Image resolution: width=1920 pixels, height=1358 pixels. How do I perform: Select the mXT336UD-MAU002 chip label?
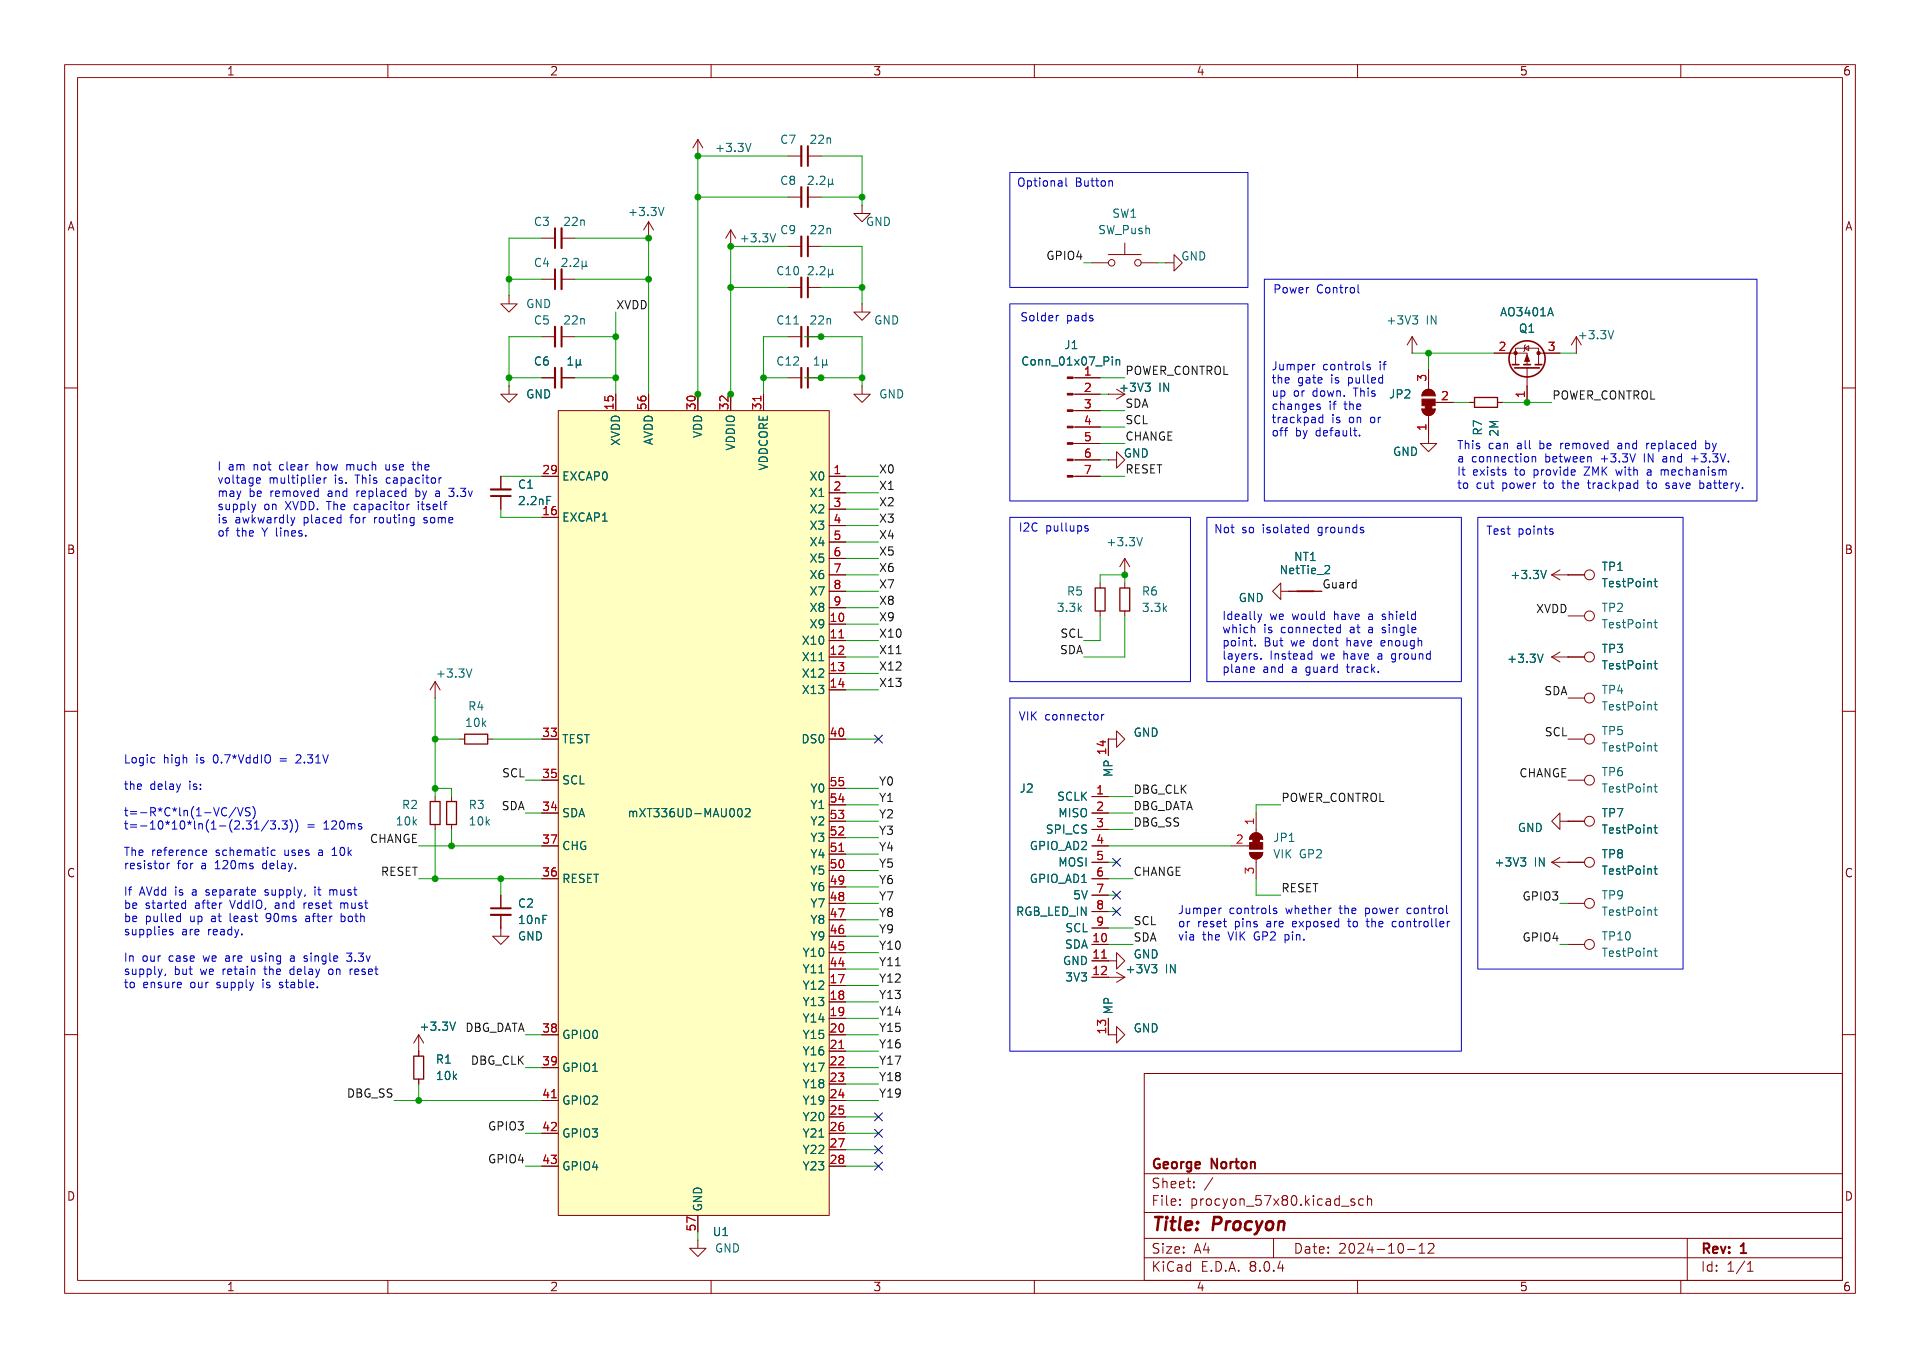(690, 813)
